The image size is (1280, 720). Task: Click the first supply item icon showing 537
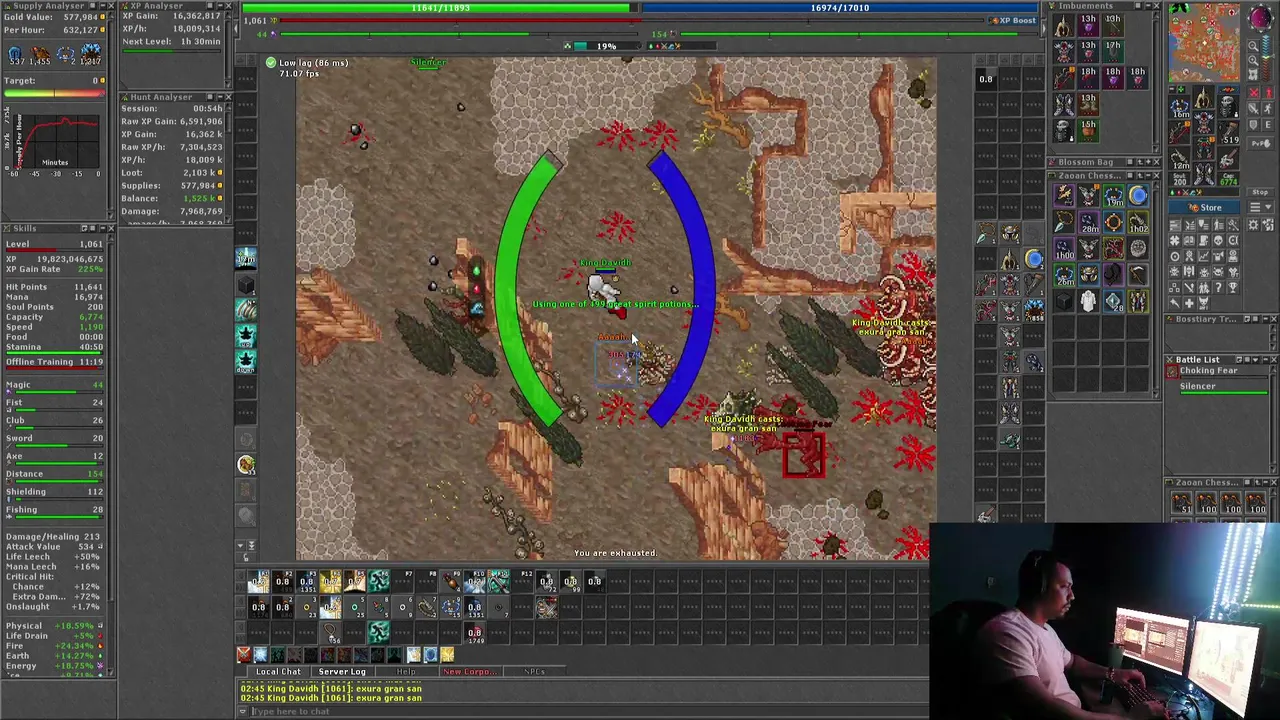(x=15, y=55)
